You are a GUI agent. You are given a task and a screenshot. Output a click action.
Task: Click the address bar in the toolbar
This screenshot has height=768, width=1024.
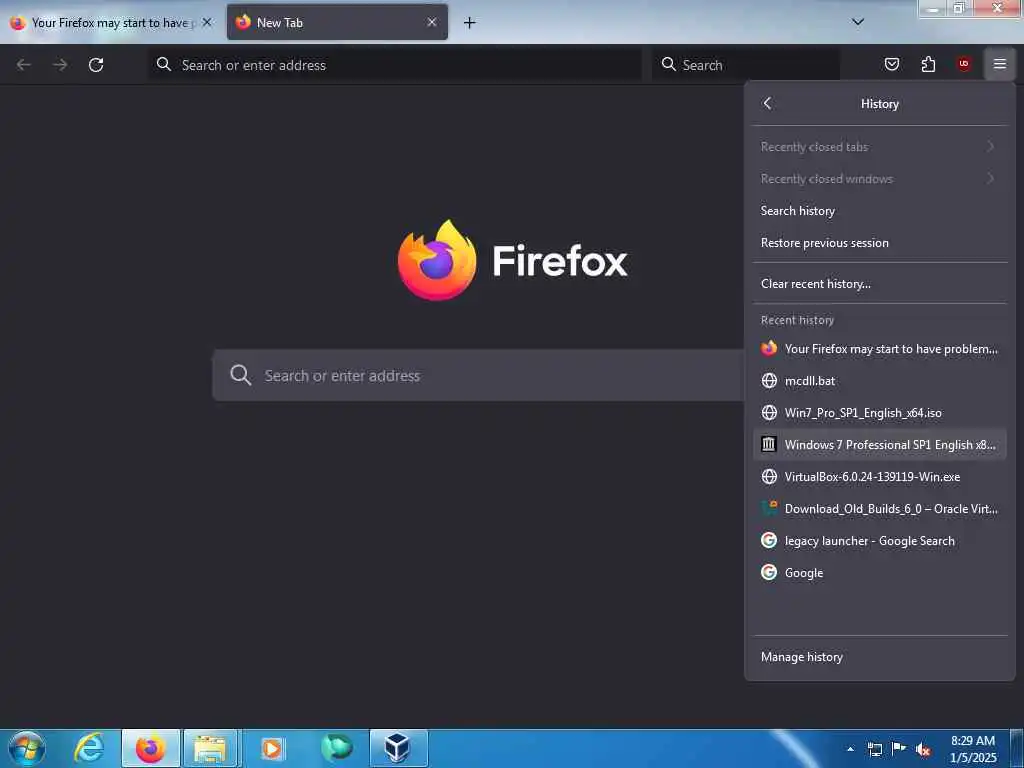[395, 65]
